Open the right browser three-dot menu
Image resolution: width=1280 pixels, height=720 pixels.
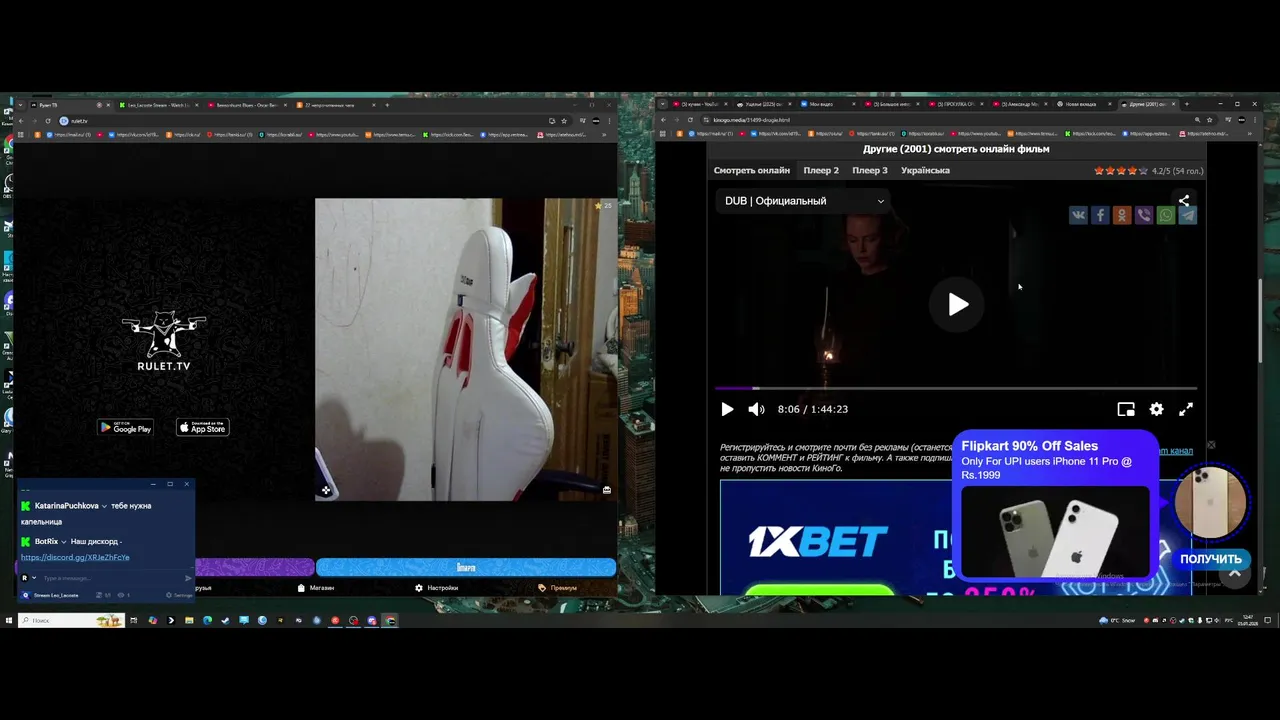1253,120
